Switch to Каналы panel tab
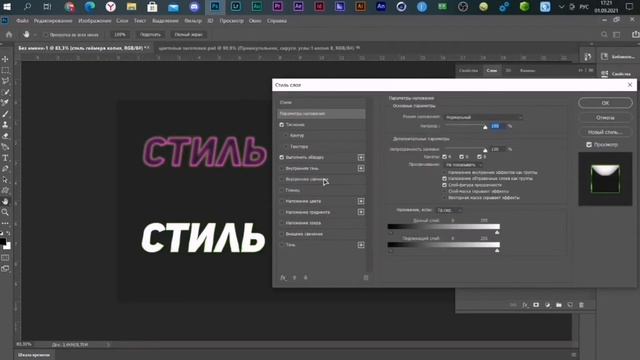640x360 pixels. 527,71
